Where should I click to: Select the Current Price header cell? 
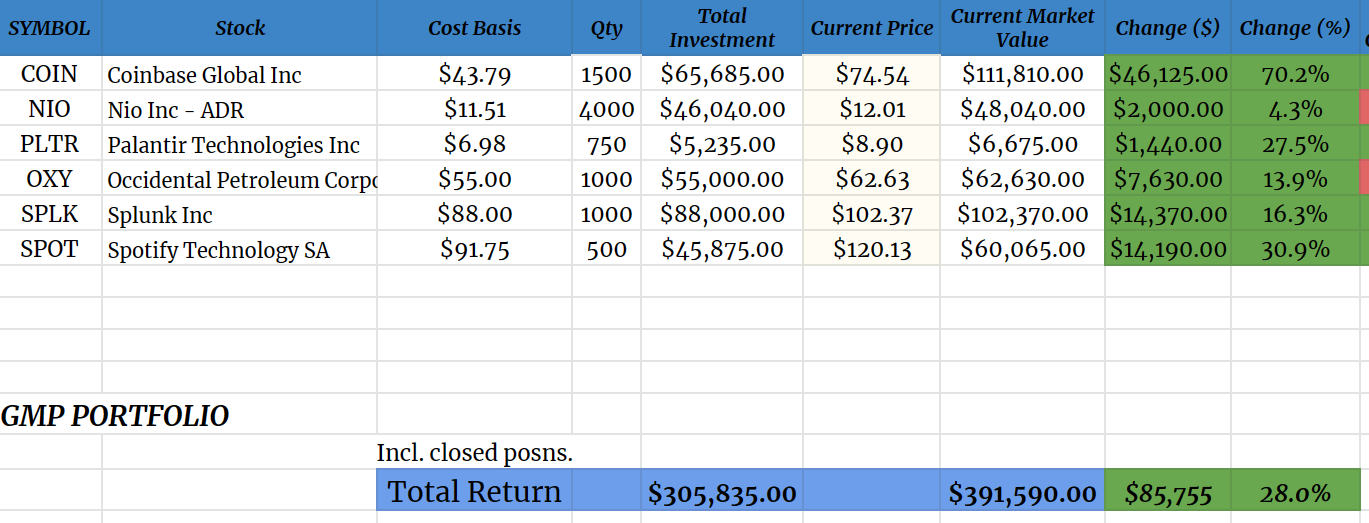pyautogui.click(x=871, y=28)
